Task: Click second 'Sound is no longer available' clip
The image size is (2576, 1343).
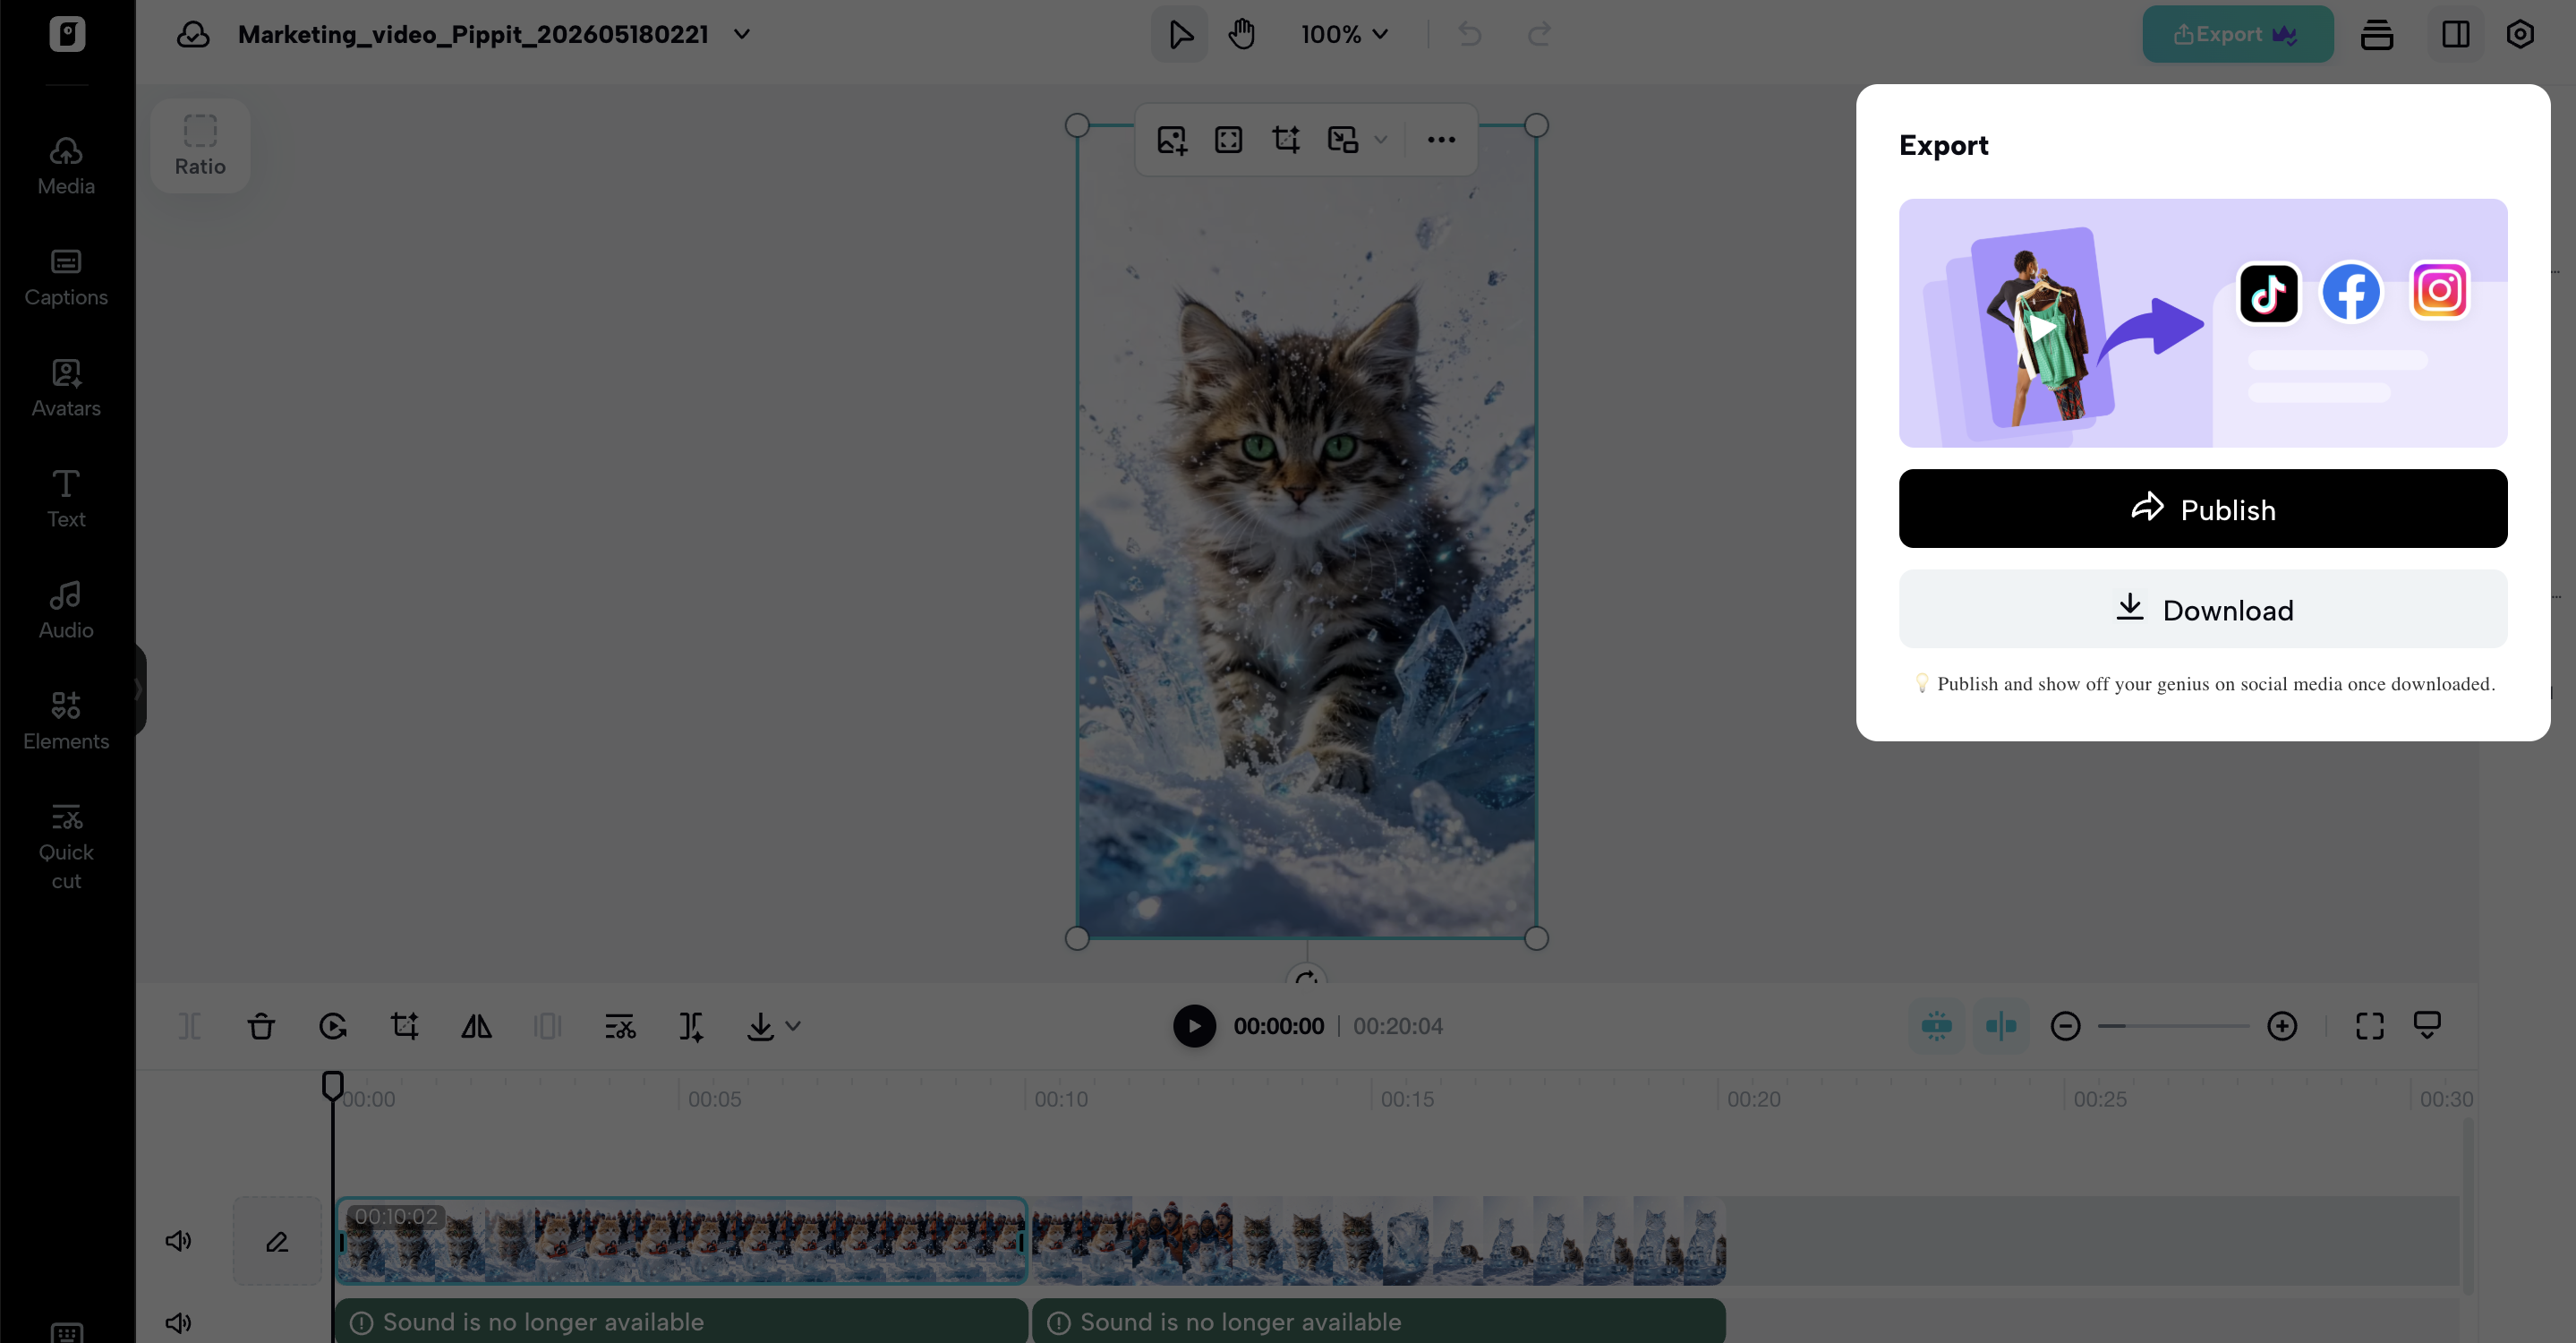Action: tap(1379, 1322)
